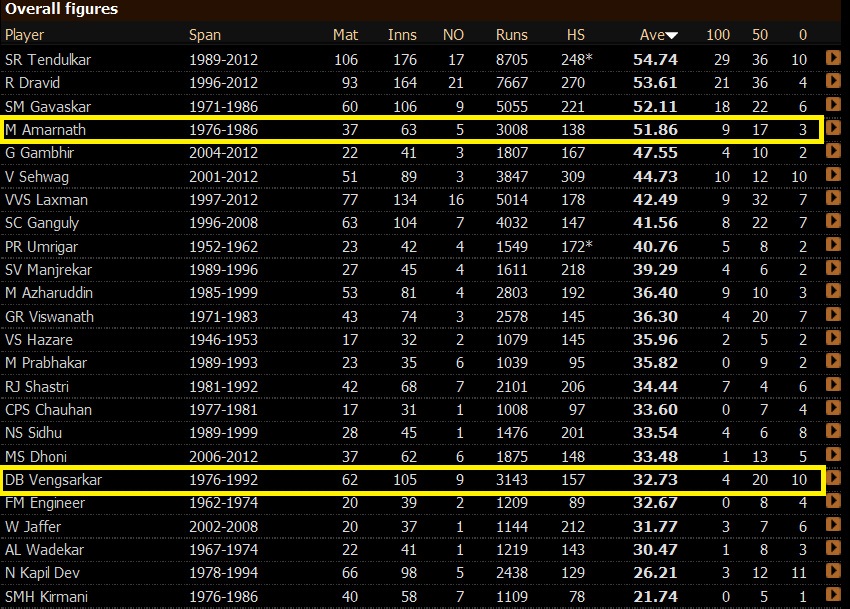Open V Sehwag player name
Image resolution: width=850 pixels, height=609 pixels.
pyautogui.click(x=37, y=176)
